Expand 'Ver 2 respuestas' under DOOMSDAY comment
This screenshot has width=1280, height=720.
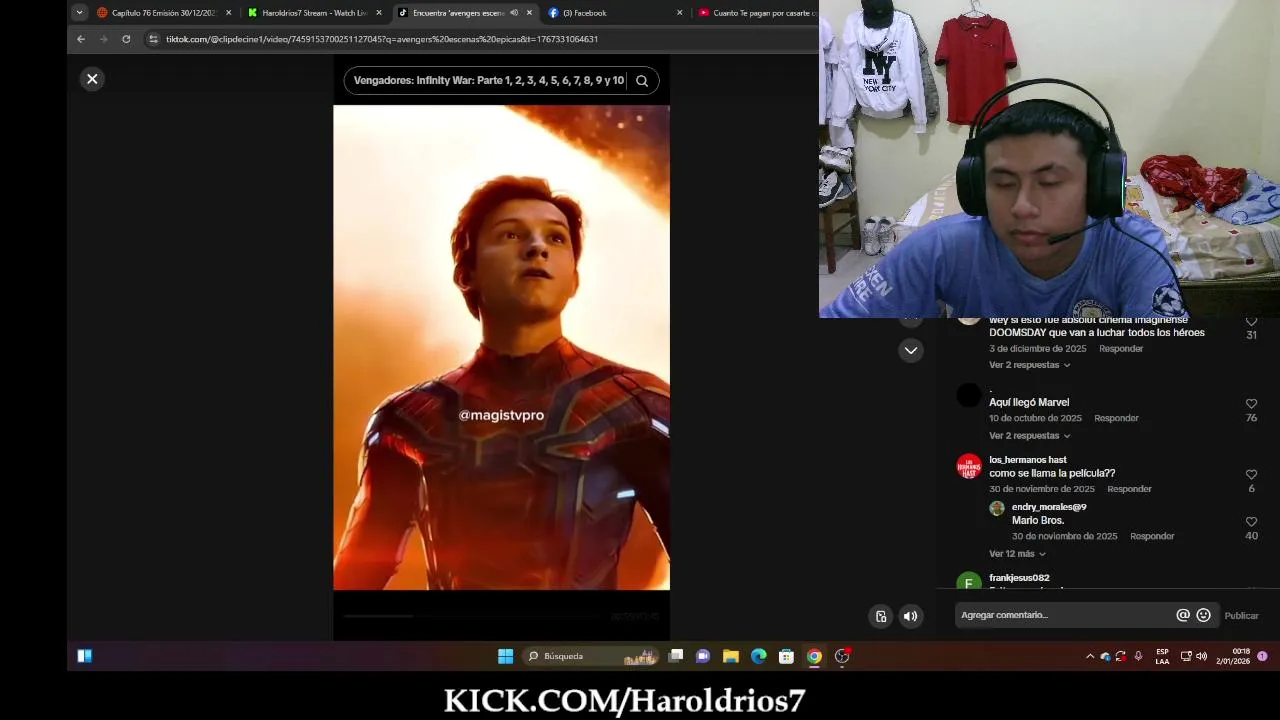click(x=1029, y=365)
